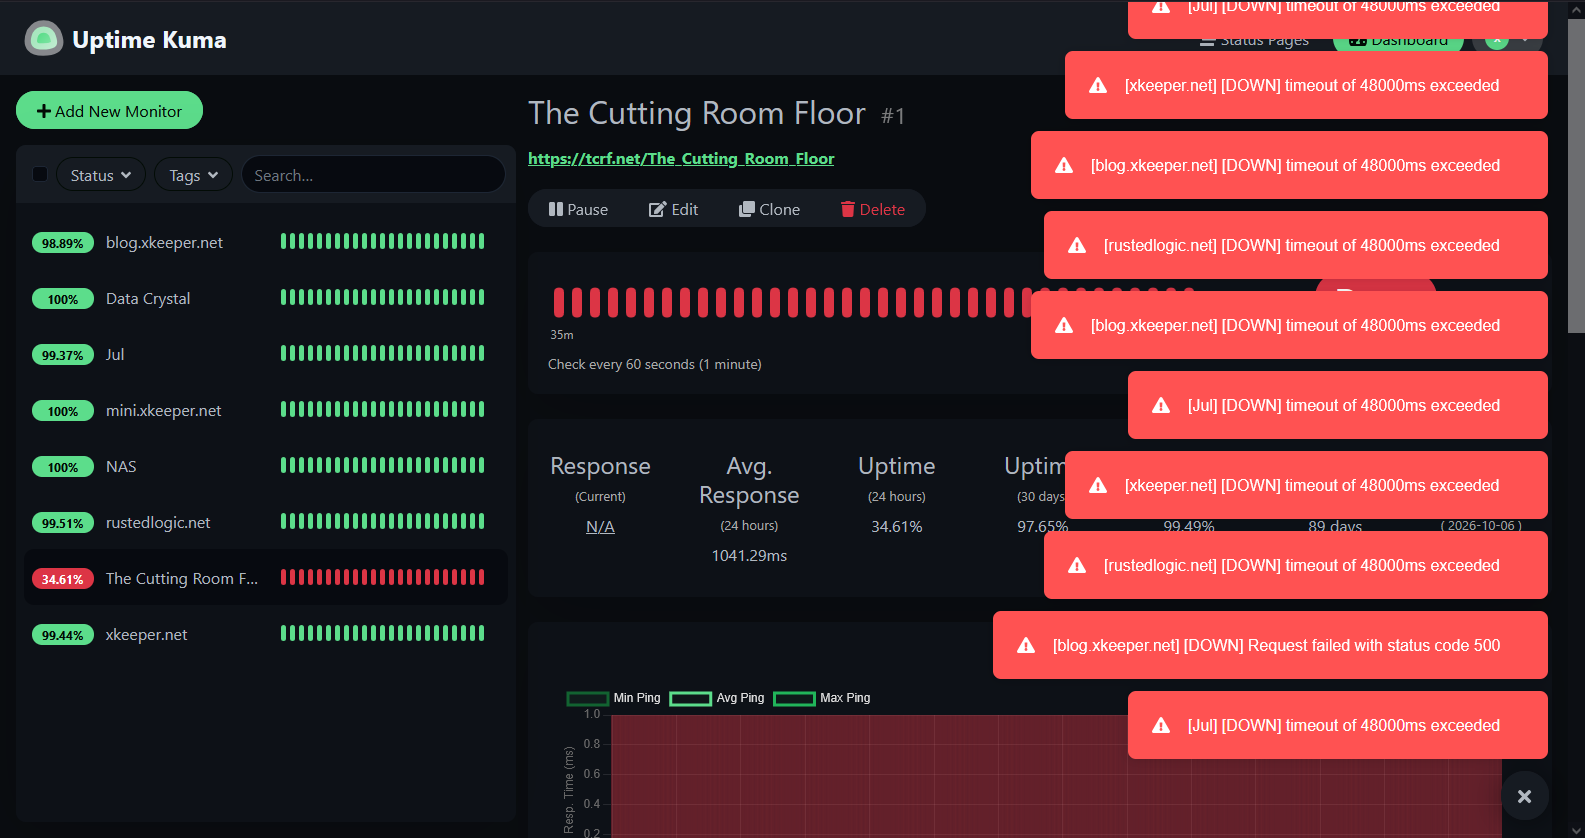Open the Status filter dropdown

(101, 175)
